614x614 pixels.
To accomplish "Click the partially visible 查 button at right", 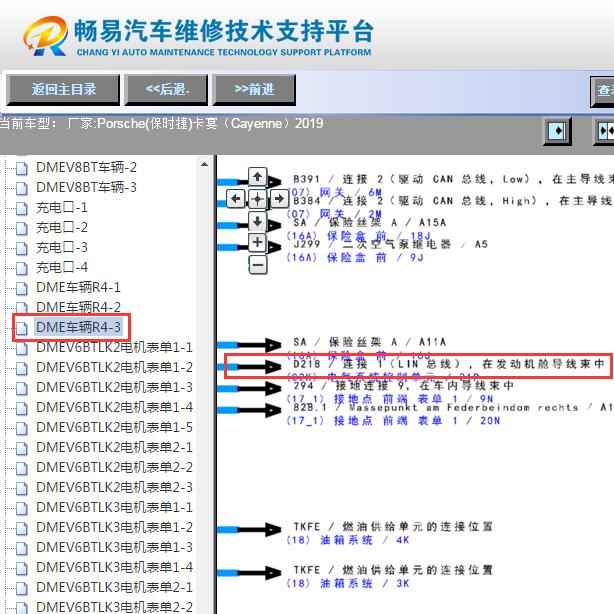I will pyautogui.click(x=603, y=91).
